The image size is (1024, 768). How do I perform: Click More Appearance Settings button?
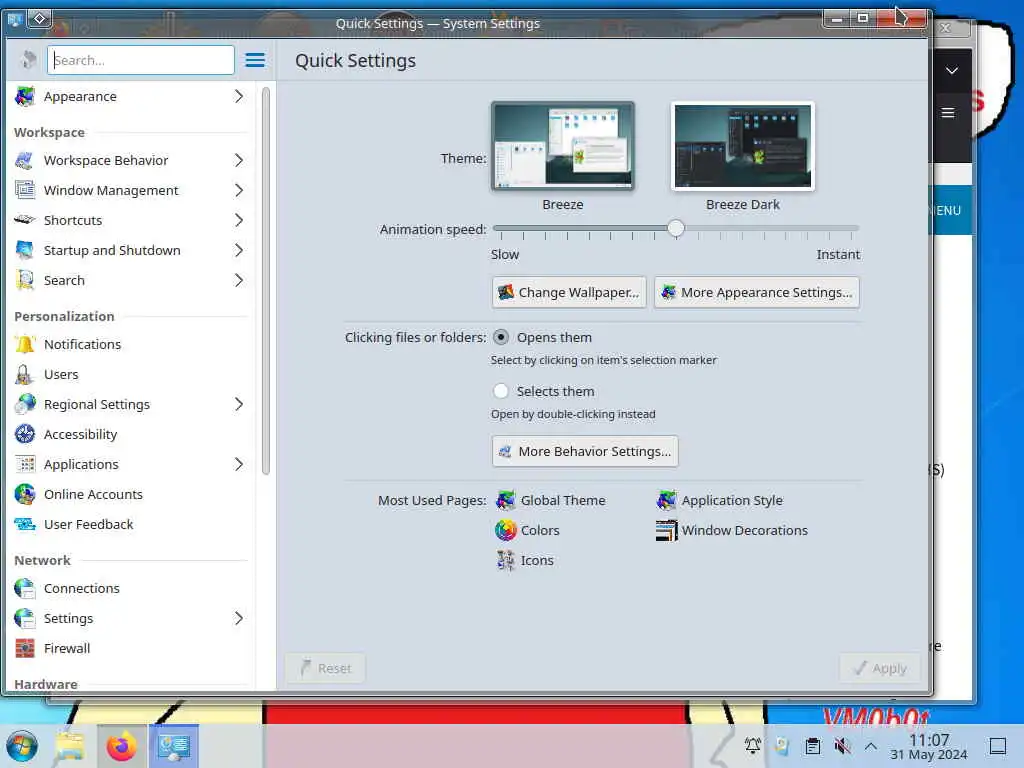[x=757, y=293]
